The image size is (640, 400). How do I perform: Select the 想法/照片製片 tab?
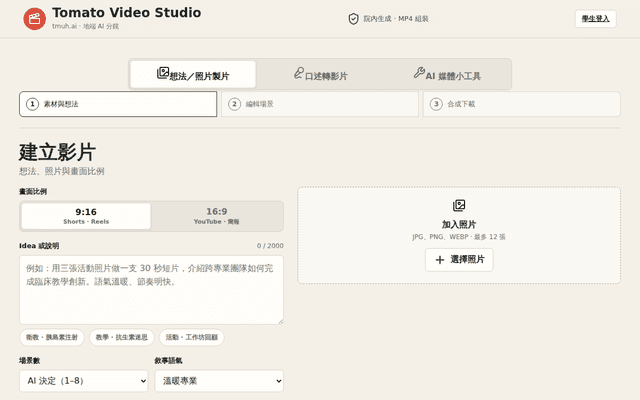click(193, 74)
